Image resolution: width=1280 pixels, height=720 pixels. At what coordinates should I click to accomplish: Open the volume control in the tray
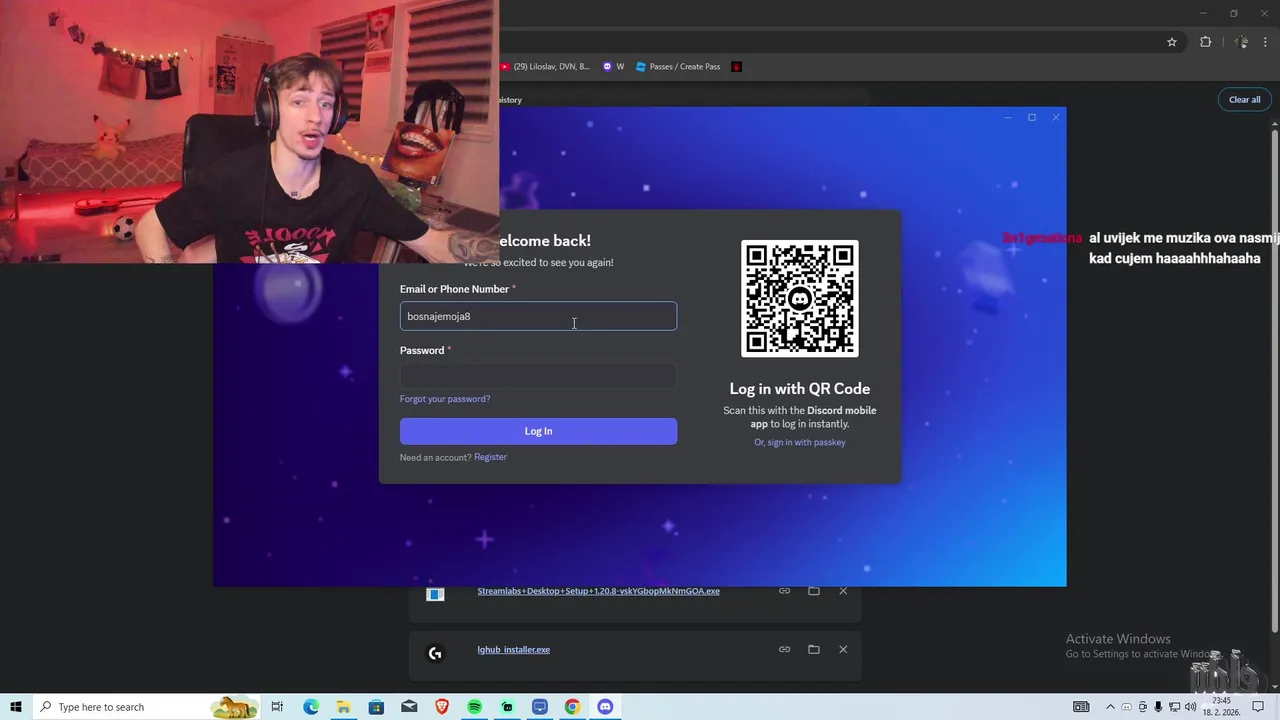[1190, 707]
